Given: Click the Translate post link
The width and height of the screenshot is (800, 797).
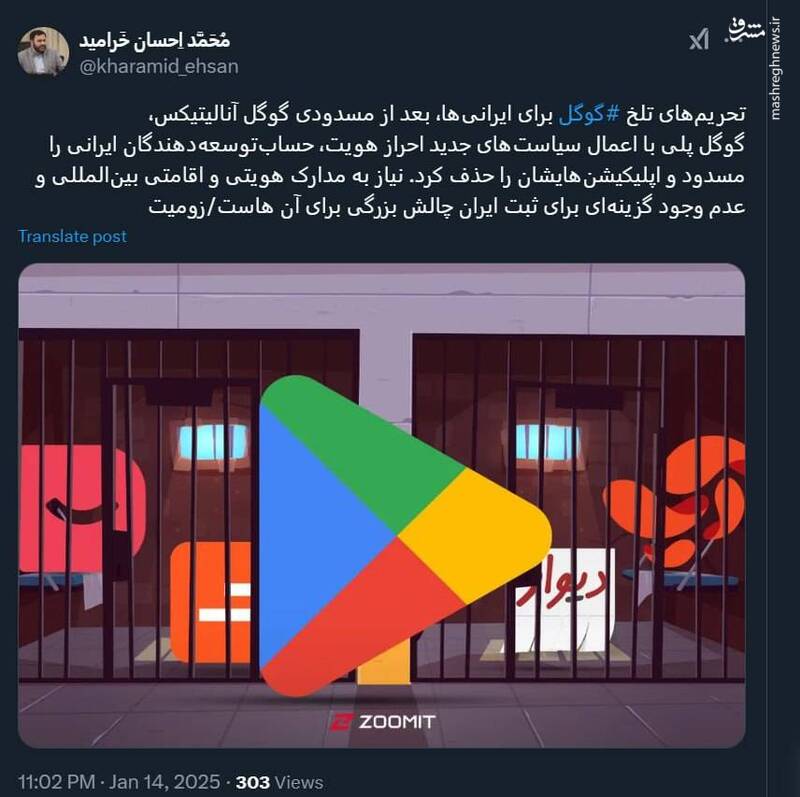Looking at the screenshot, I should (72, 236).
